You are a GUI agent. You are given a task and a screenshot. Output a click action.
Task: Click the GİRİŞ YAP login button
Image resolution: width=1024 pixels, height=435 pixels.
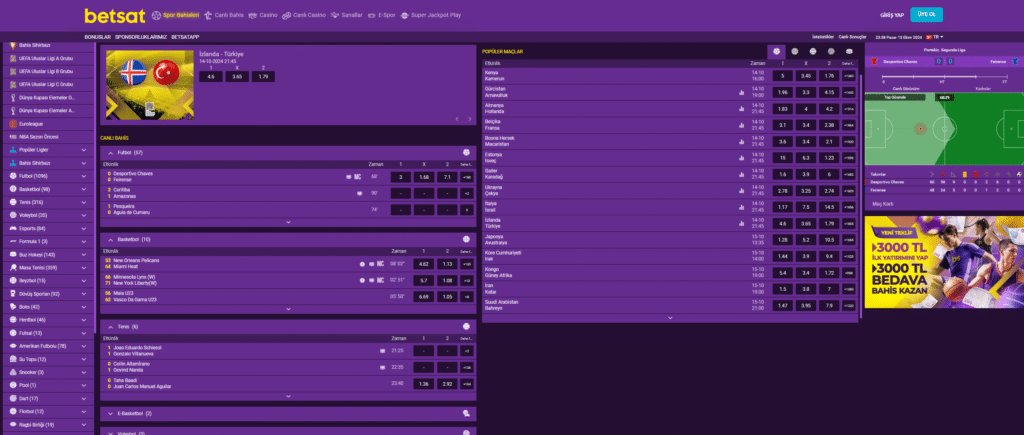pos(892,15)
